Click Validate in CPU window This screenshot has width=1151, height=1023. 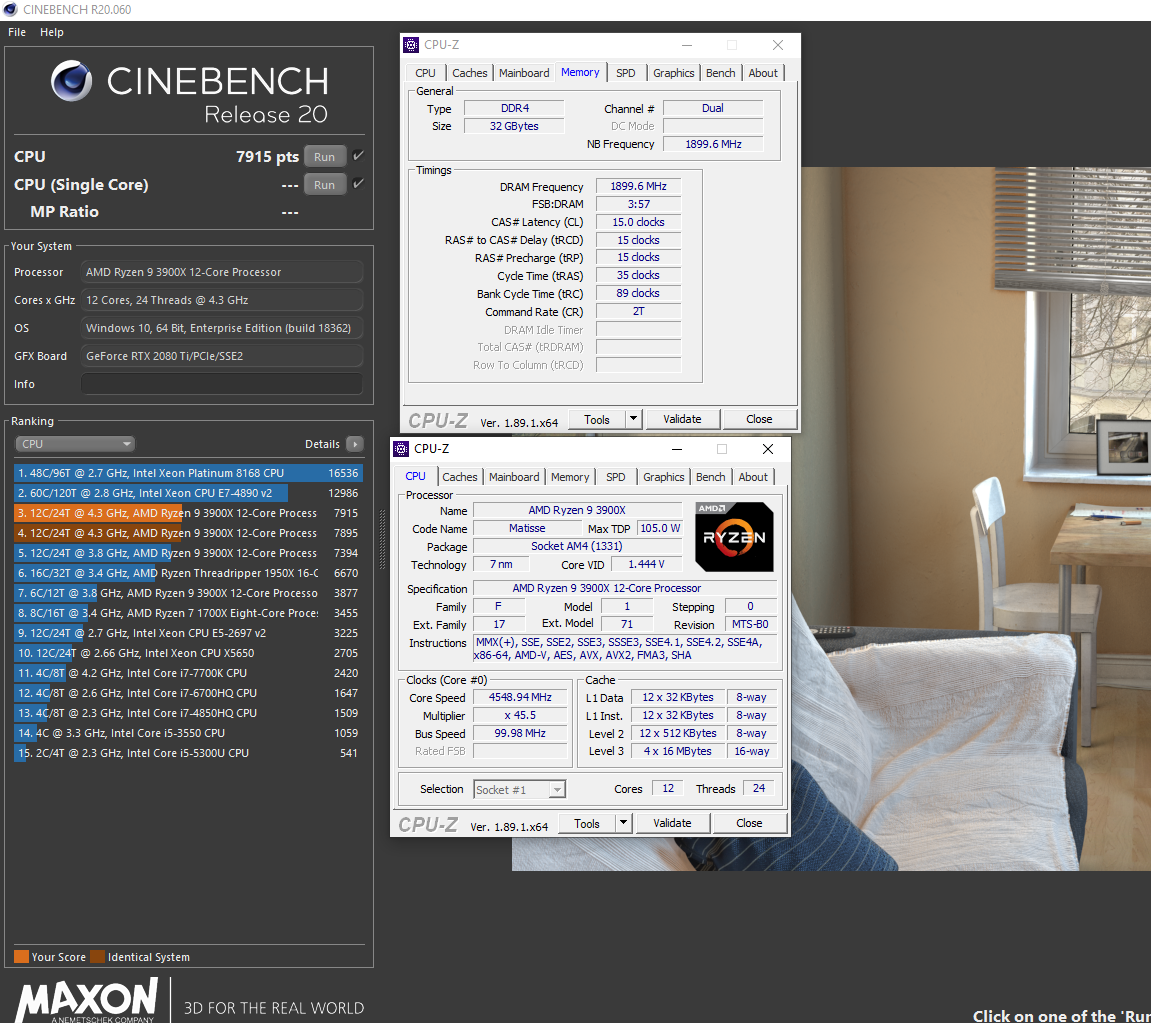click(x=672, y=823)
